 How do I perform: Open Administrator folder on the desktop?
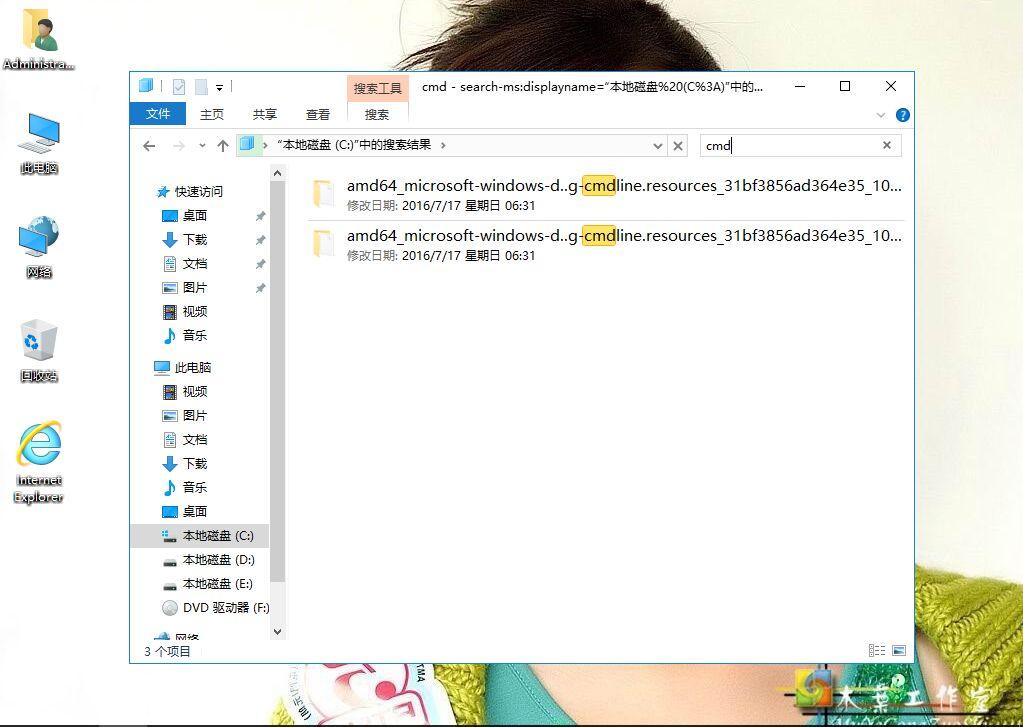38,38
